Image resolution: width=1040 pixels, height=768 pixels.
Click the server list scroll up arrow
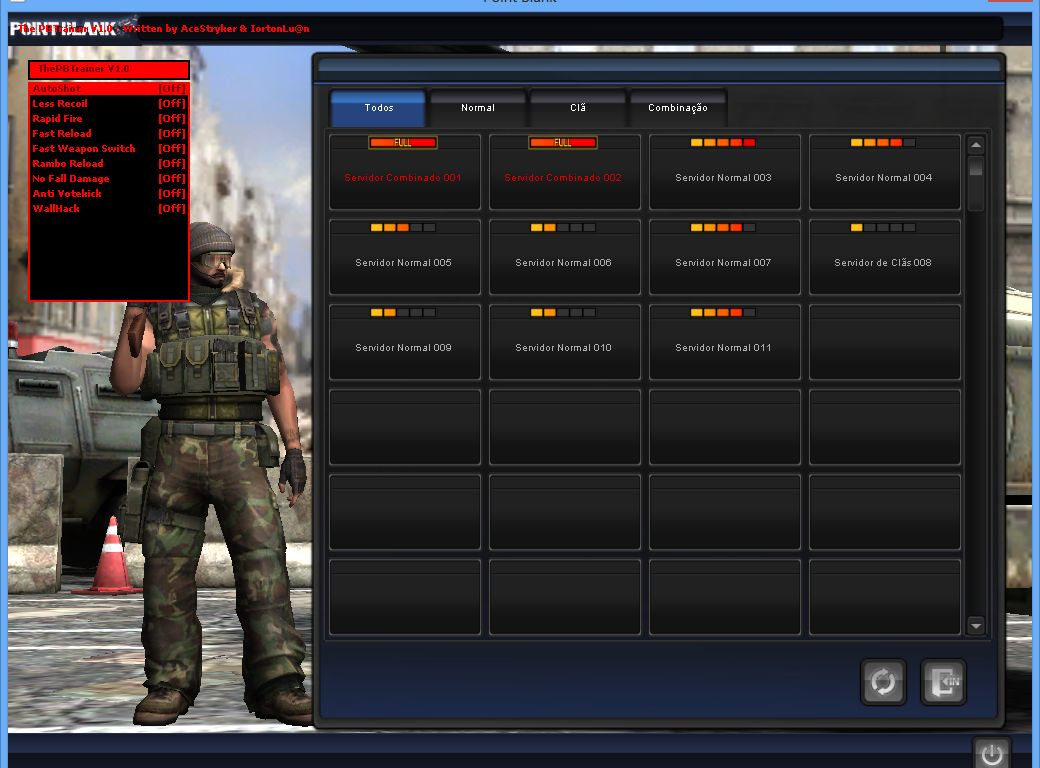[976, 145]
